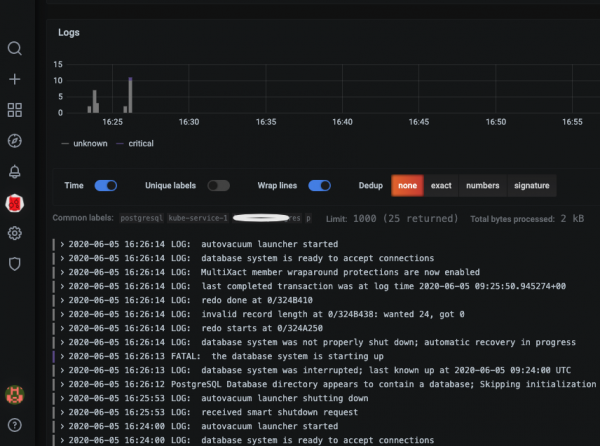Toggle the critical series in legend
This screenshot has height=446, width=600.
tap(140, 143)
